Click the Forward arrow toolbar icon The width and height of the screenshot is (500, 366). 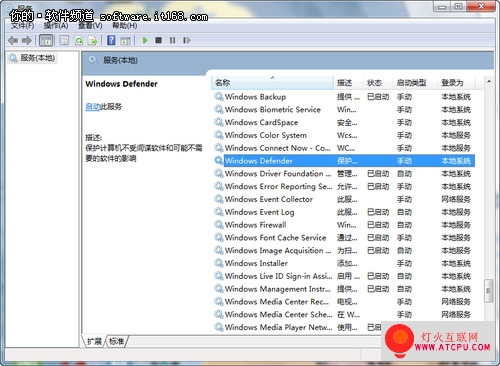[x=27, y=41]
